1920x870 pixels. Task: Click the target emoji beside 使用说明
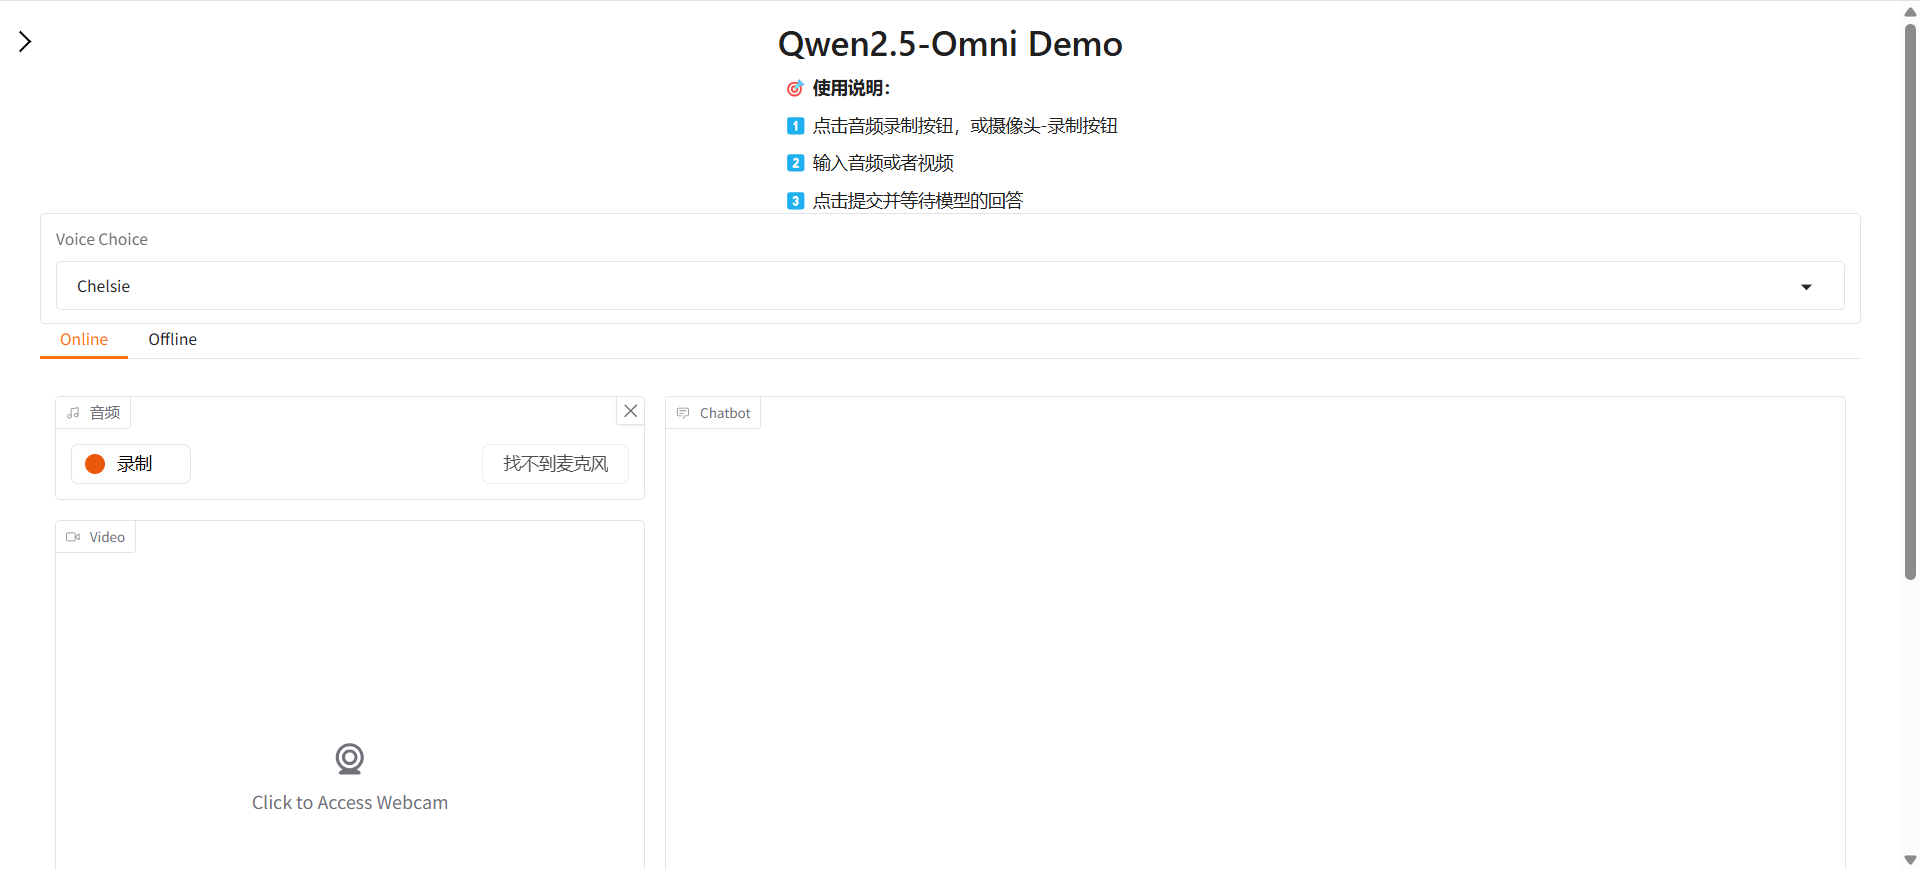point(795,88)
